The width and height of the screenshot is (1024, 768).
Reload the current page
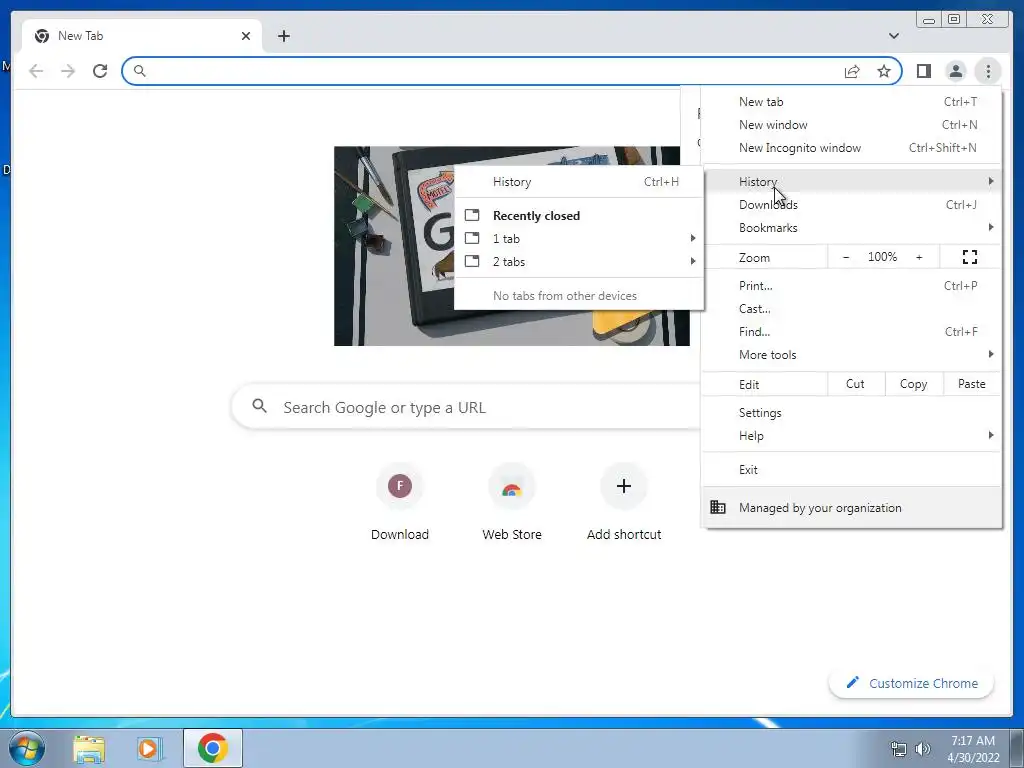pyautogui.click(x=100, y=71)
